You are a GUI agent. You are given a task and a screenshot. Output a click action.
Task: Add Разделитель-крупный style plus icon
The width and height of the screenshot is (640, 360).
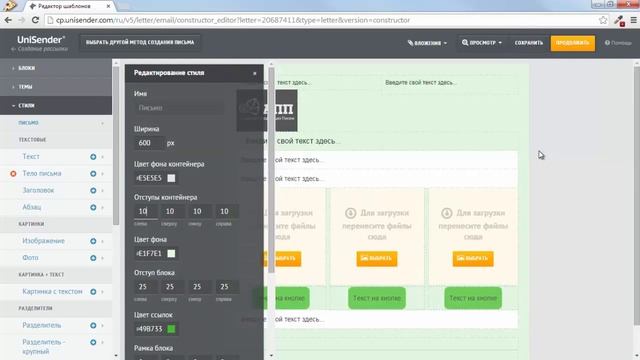pos(93,342)
